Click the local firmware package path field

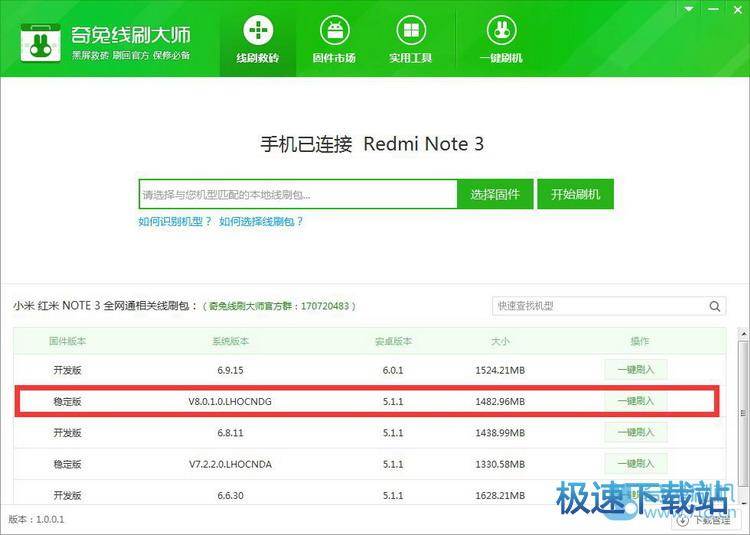[297, 195]
